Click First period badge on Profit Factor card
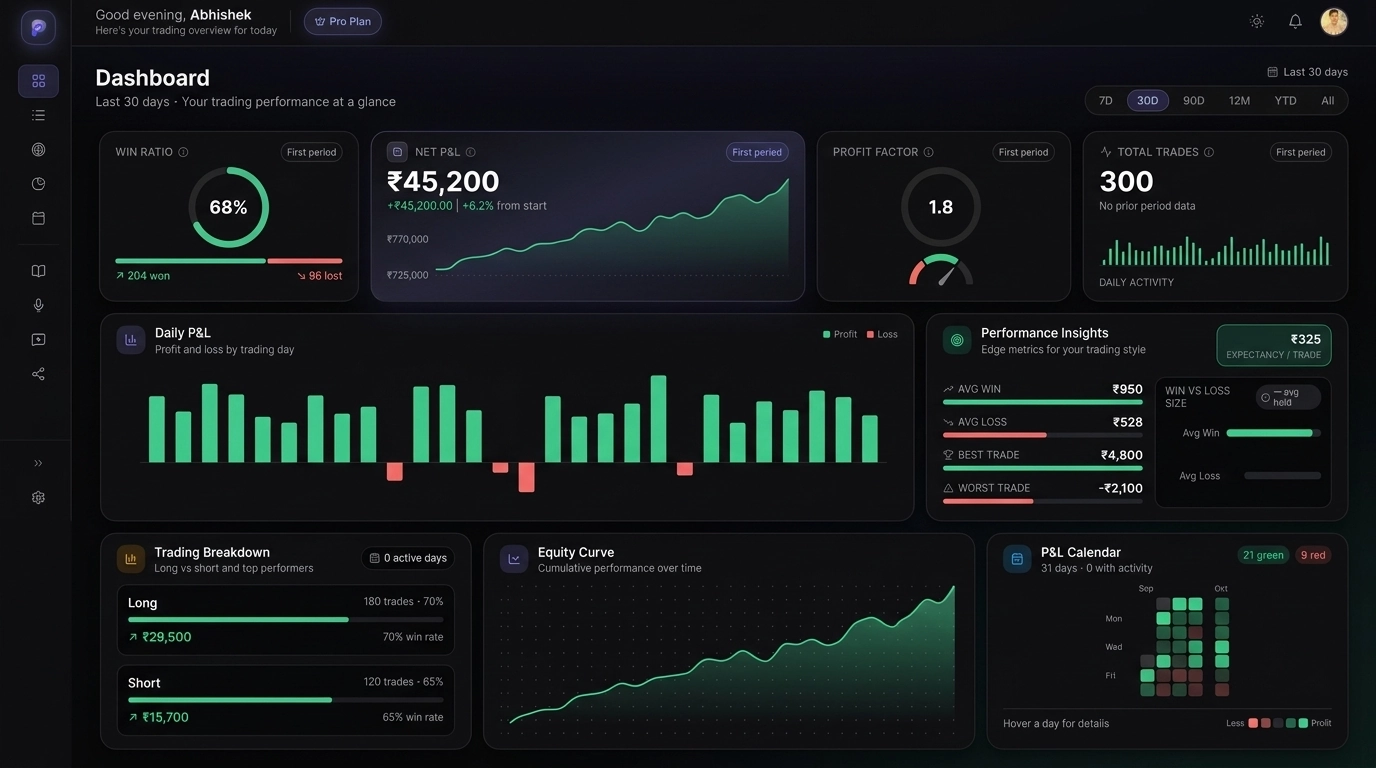Viewport: 1376px width, 768px height. click(x=1023, y=152)
